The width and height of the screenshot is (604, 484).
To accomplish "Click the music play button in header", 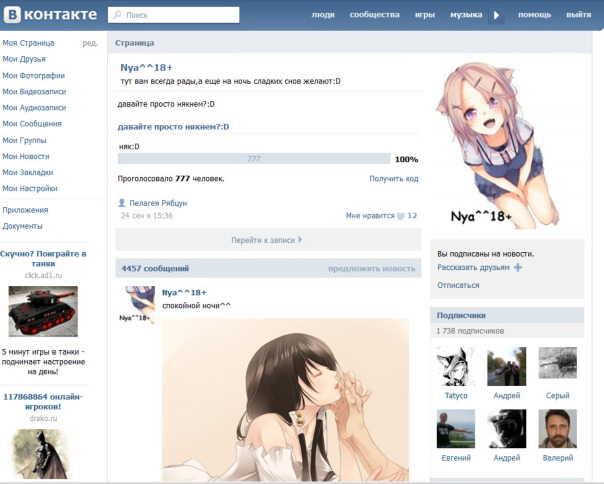I will click(x=498, y=15).
